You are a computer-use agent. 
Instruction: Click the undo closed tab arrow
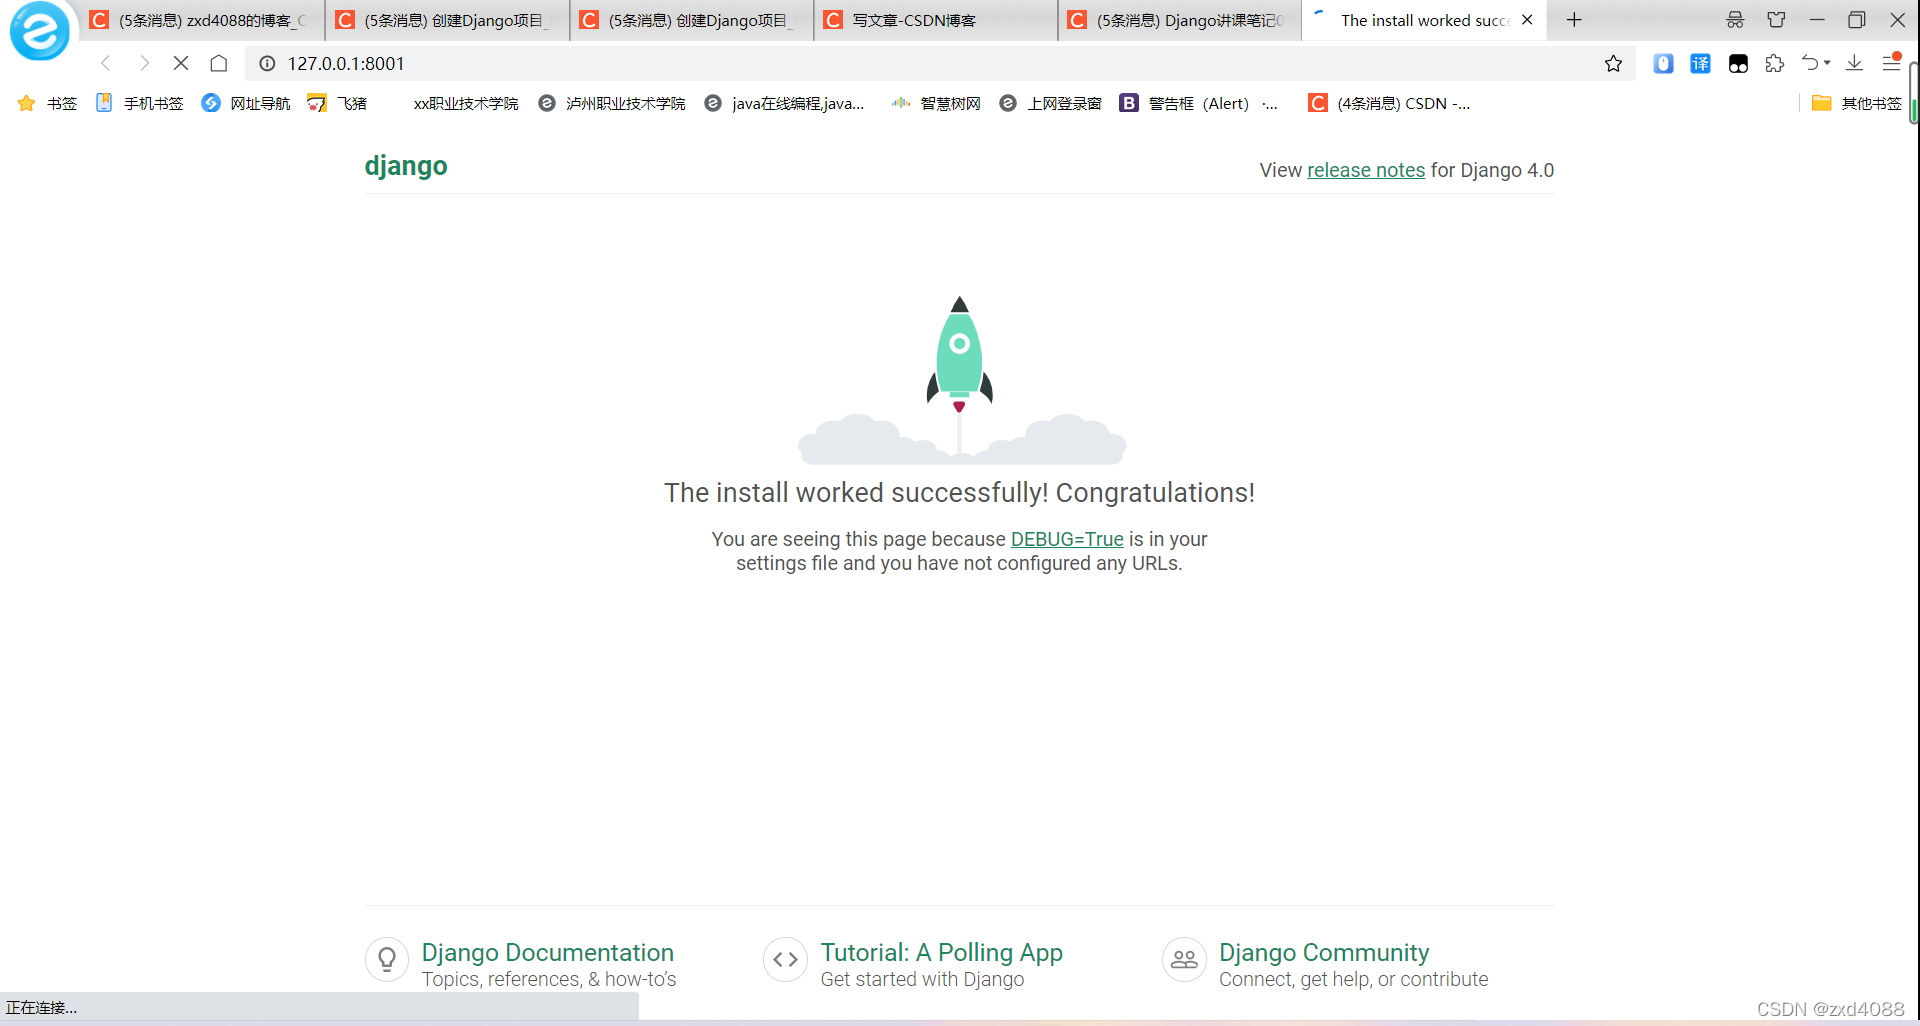tap(1810, 63)
